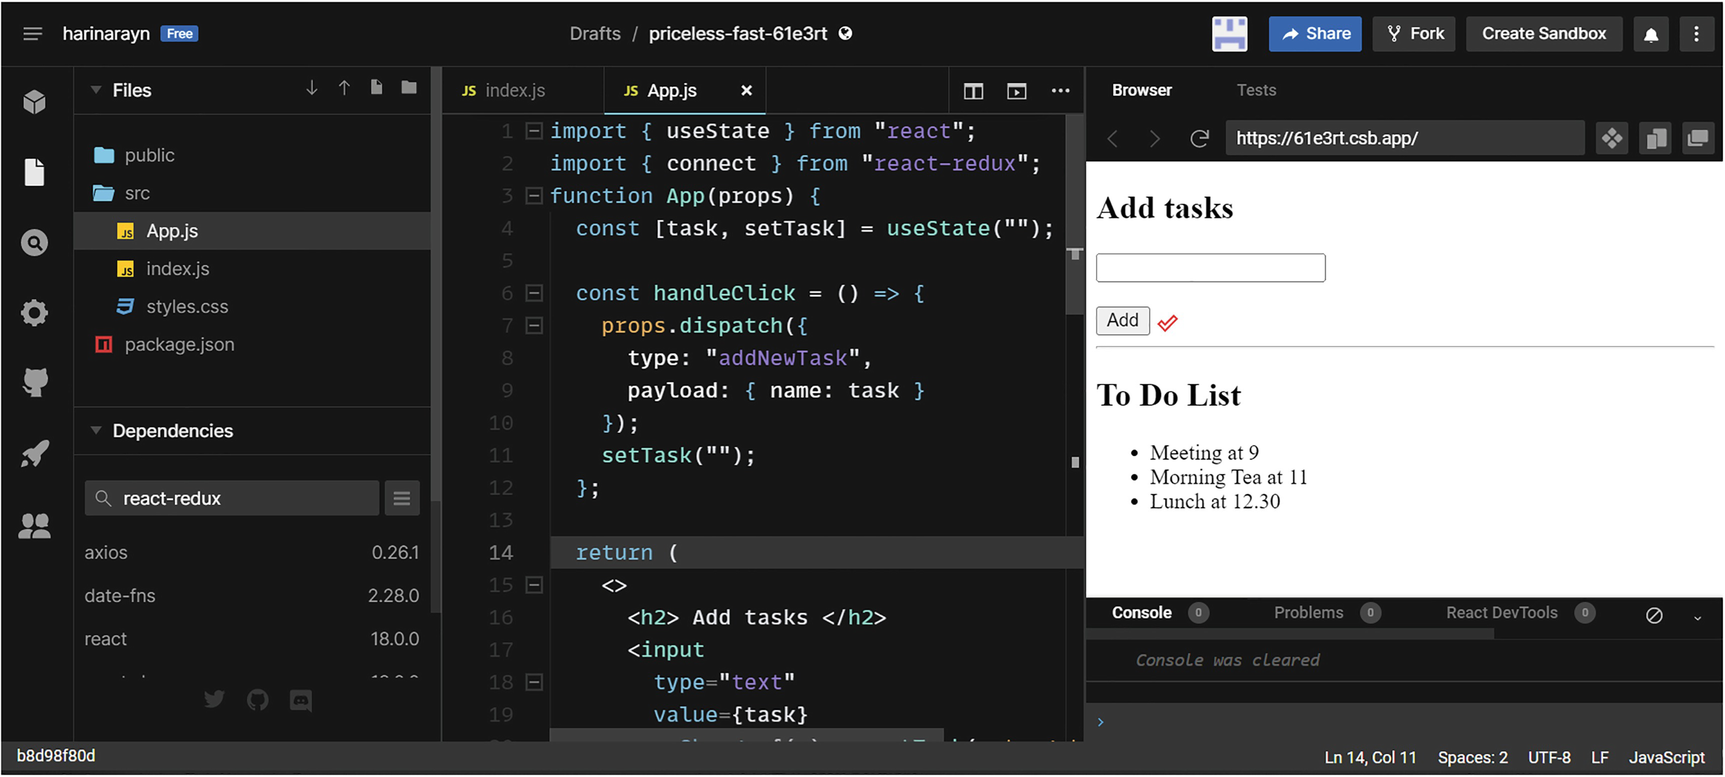This screenshot has height=777, width=1725.
Task: Open the Search icon in the sidebar
Action: tap(35, 243)
